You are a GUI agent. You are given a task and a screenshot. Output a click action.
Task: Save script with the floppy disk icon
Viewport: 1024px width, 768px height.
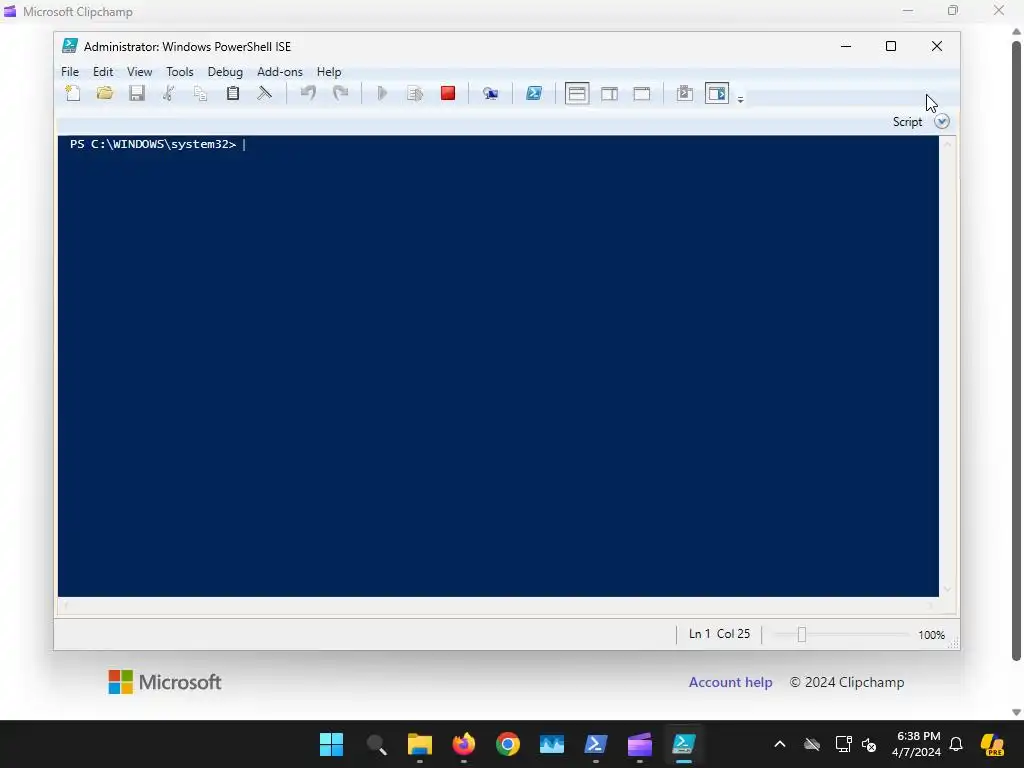136,93
